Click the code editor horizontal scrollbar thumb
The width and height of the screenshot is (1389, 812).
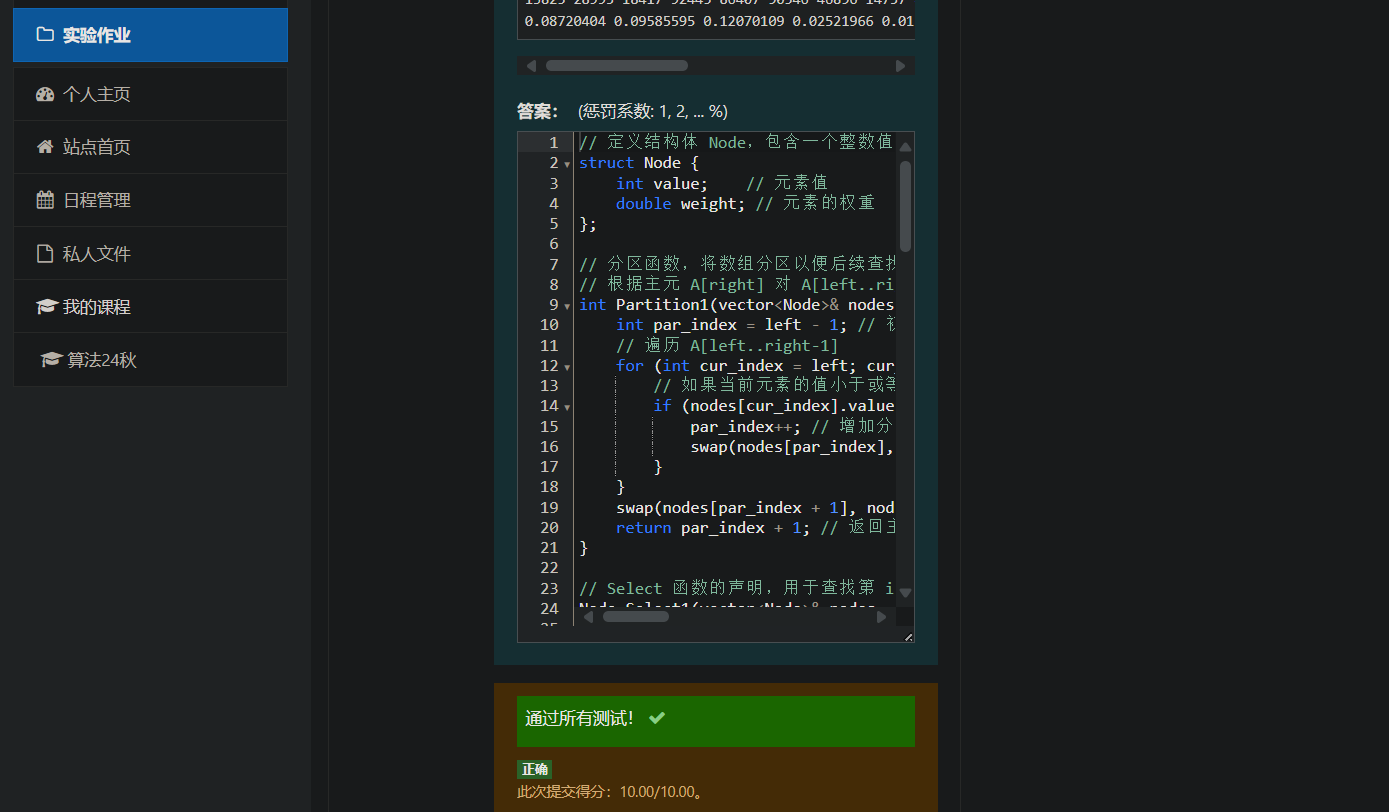[x=635, y=617]
